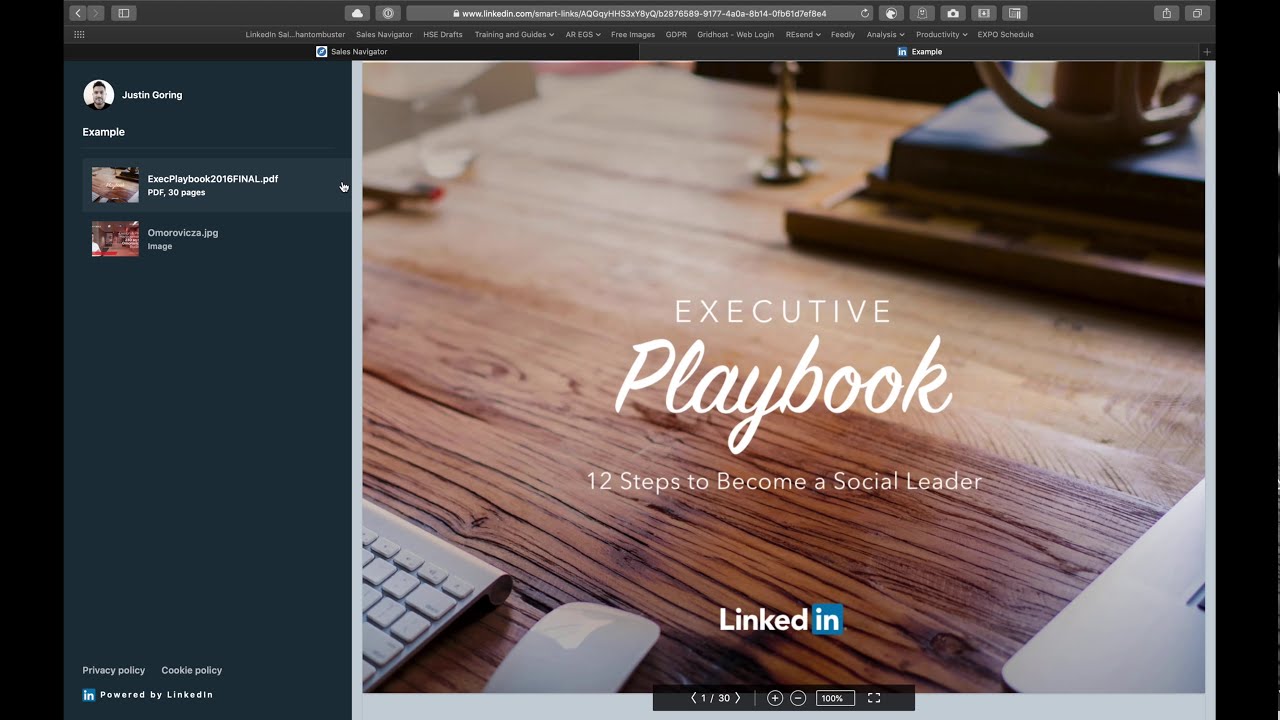The height and width of the screenshot is (720, 1280).
Task: Select ExecPlaybook2016FINAL.pdf in the file list
Action: pos(216,185)
